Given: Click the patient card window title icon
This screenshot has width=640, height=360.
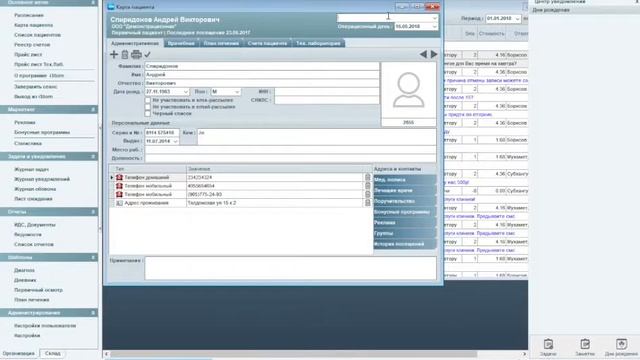Looking at the screenshot, I should pos(111,7).
